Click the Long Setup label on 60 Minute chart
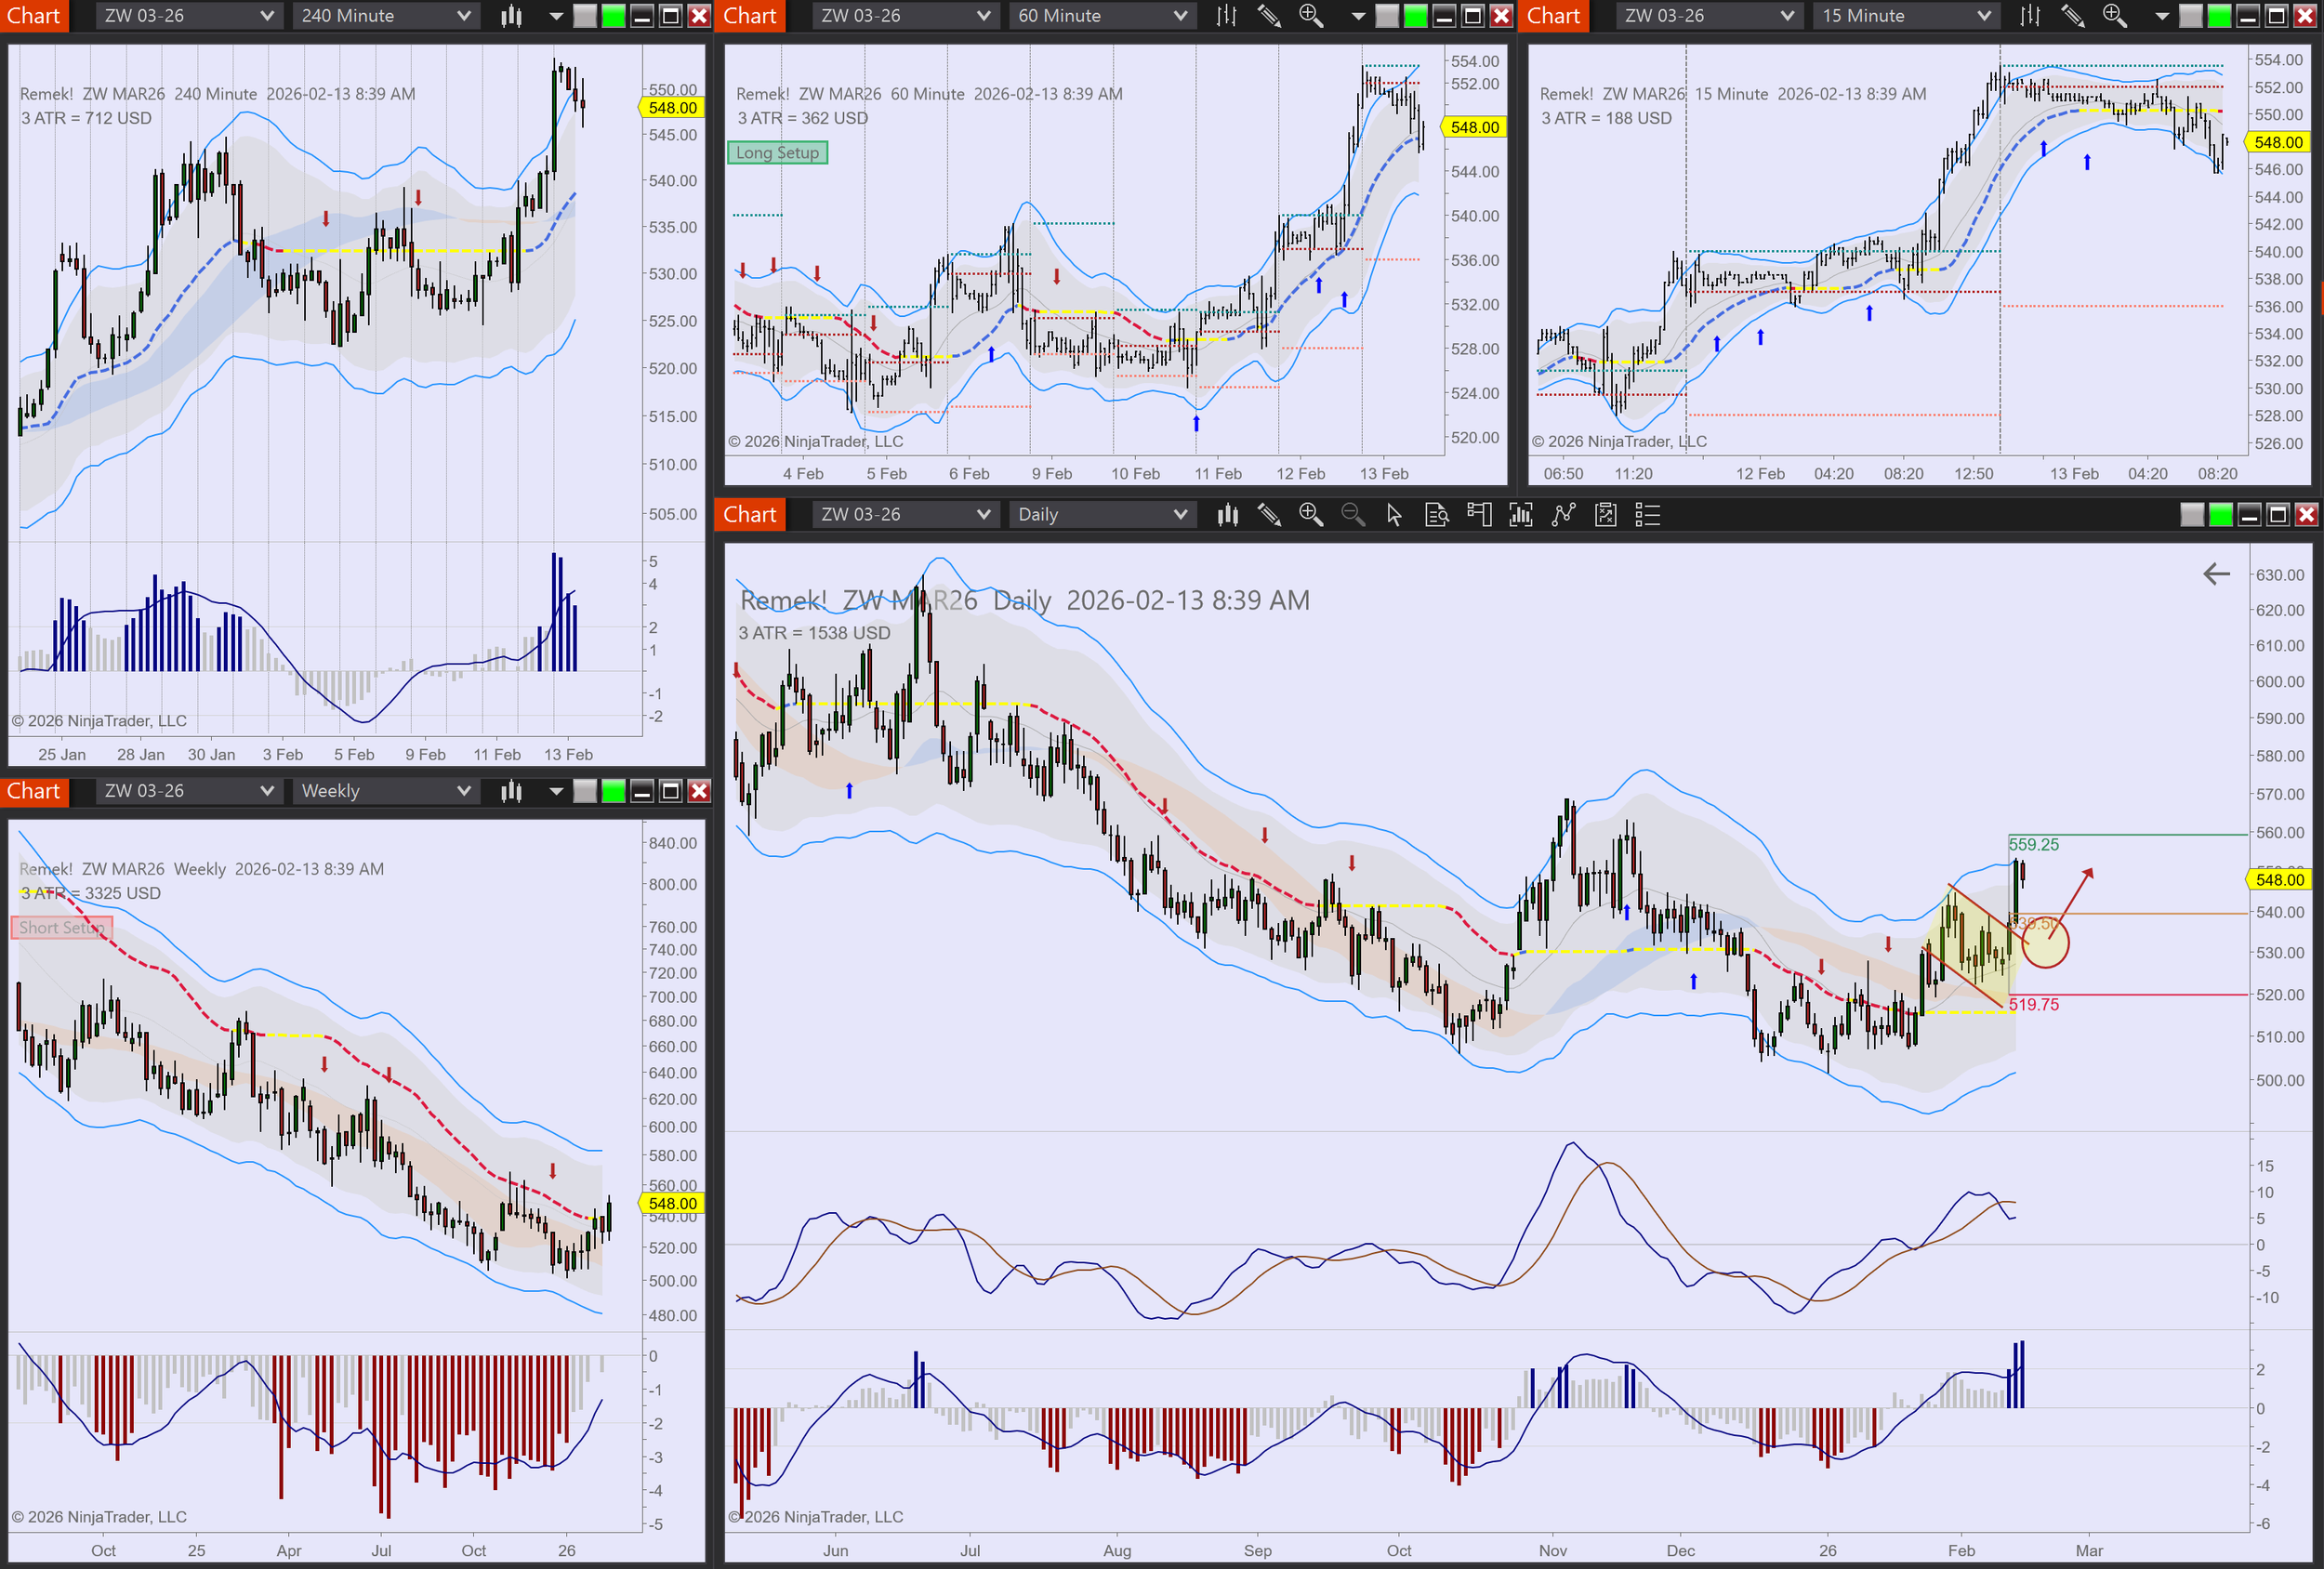 coord(777,153)
